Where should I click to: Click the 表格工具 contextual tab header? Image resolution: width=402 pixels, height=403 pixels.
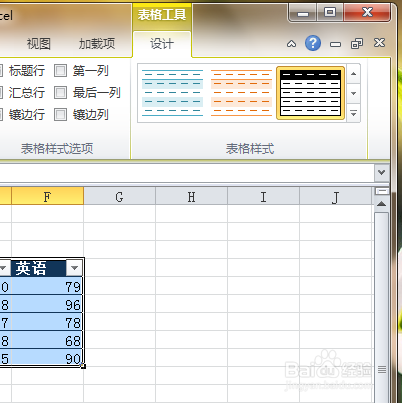click(162, 15)
